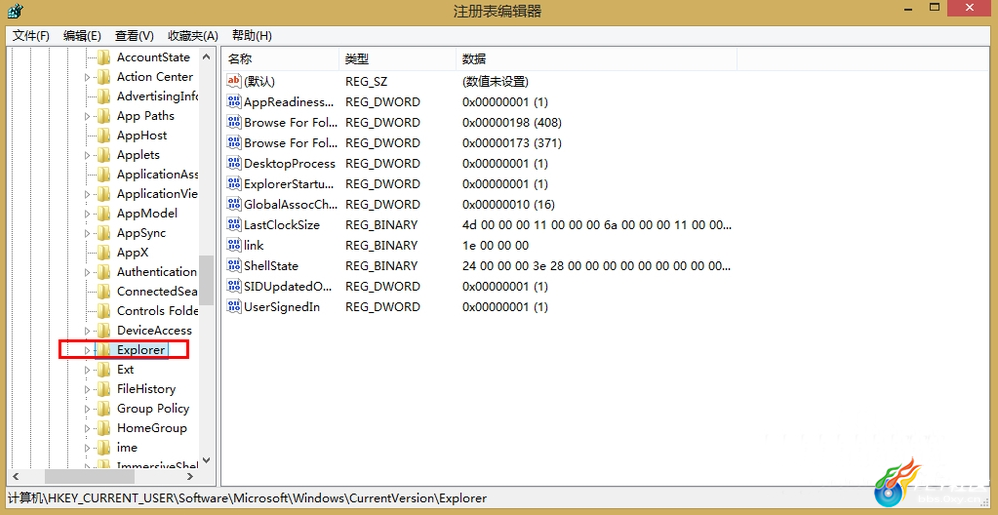The height and width of the screenshot is (515, 998).
Task: Open the 收藏夹(A) menu
Action: (x=193, y=36)
